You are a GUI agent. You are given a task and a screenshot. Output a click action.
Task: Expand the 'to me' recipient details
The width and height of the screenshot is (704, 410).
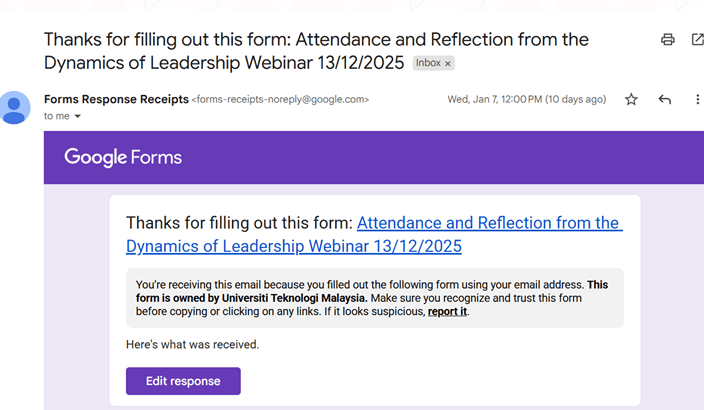[x=78, y=117]
